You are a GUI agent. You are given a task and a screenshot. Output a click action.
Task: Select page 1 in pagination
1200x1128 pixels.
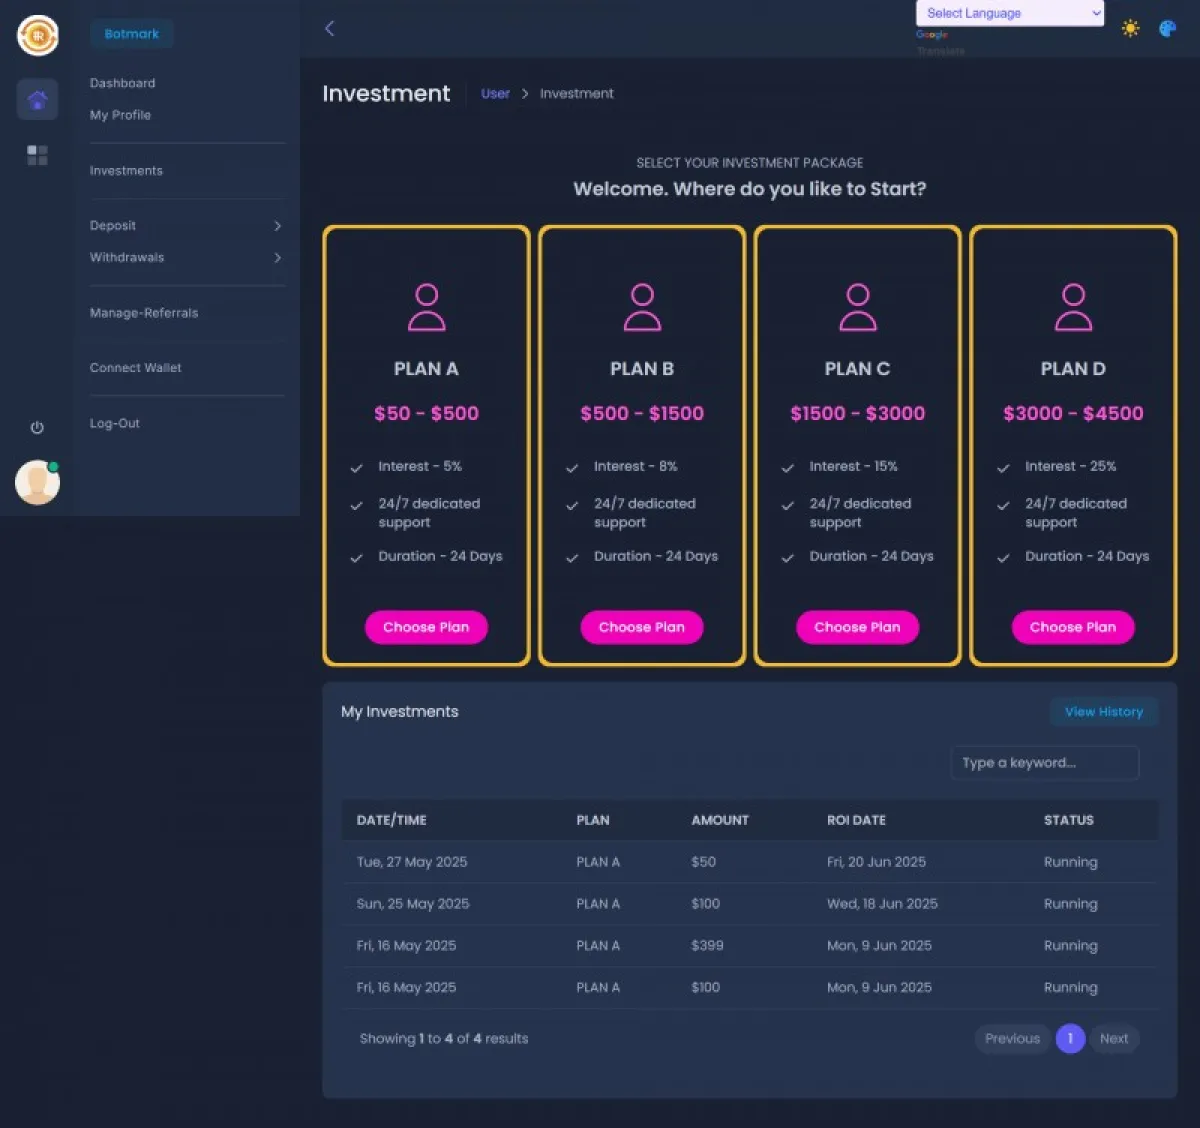click(x=1070, y=1039)
